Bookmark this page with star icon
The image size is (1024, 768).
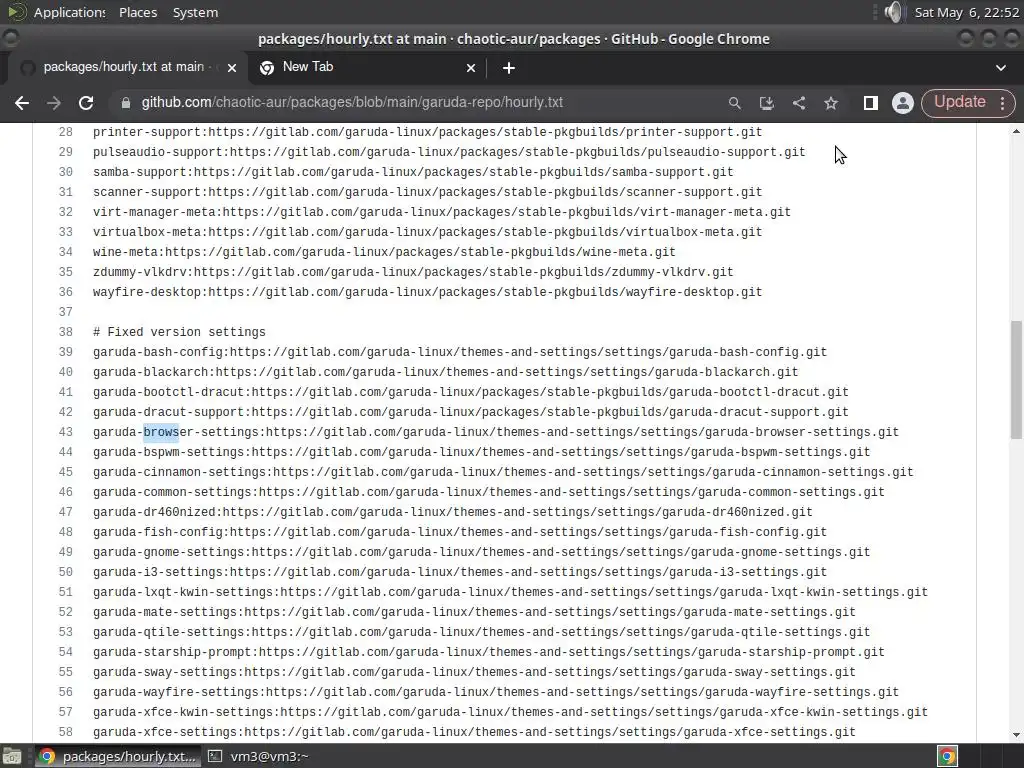click(831, 103)
